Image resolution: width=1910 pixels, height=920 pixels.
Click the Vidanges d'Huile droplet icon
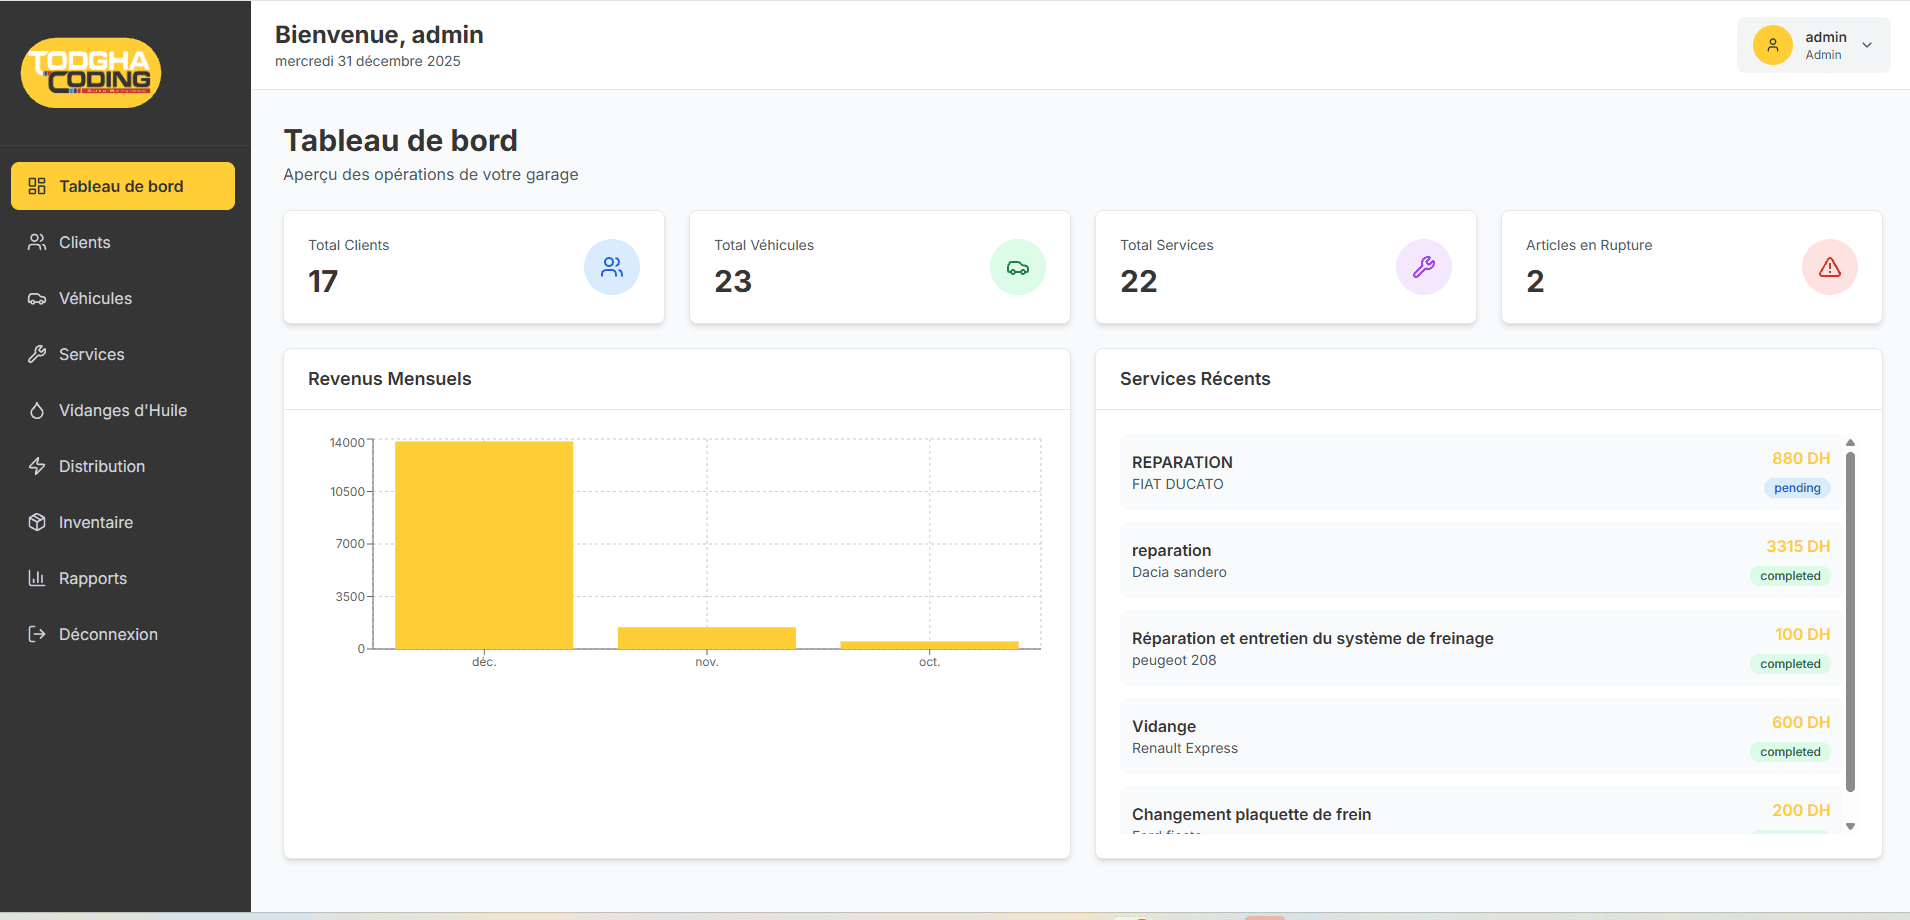(x=37, y=410)
